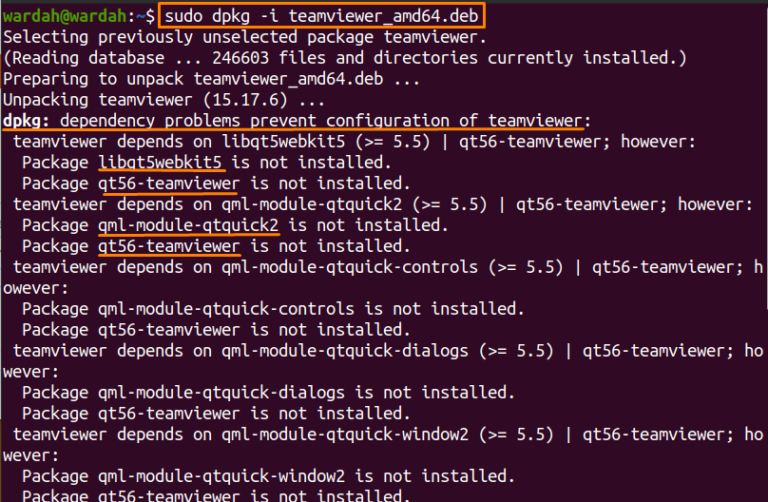Click the underlined libqt5webkit5 package name
This screenshot has height=502, width=768.
click(160, 162)
